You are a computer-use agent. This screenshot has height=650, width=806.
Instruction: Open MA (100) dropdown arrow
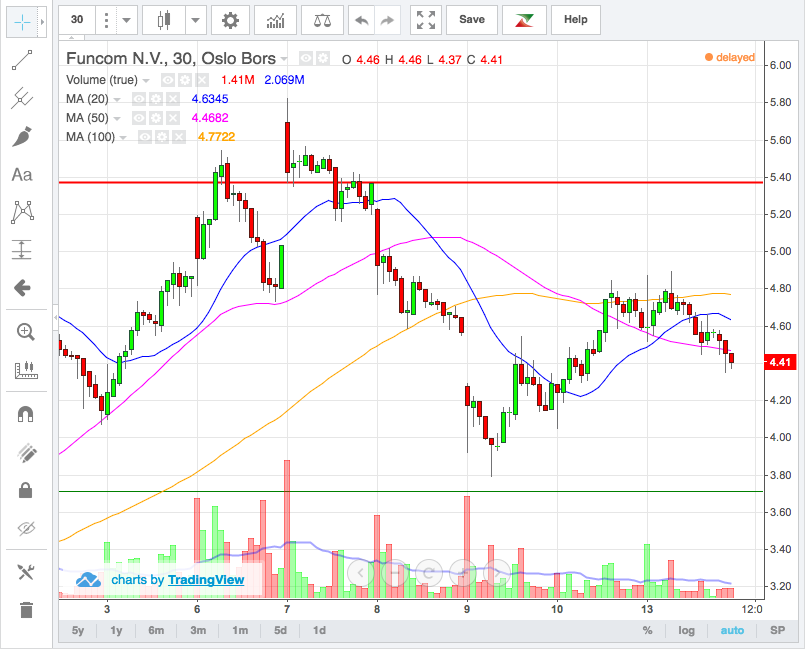pyautogui.click(x=123, y=138)
